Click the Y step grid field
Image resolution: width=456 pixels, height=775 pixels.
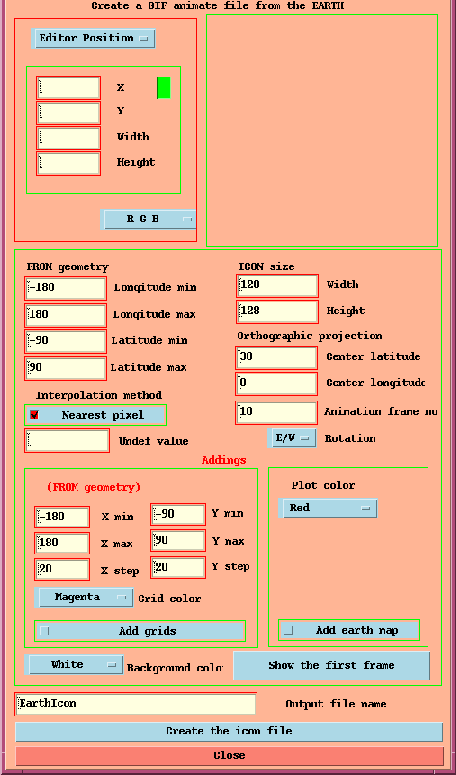(178, 567)
